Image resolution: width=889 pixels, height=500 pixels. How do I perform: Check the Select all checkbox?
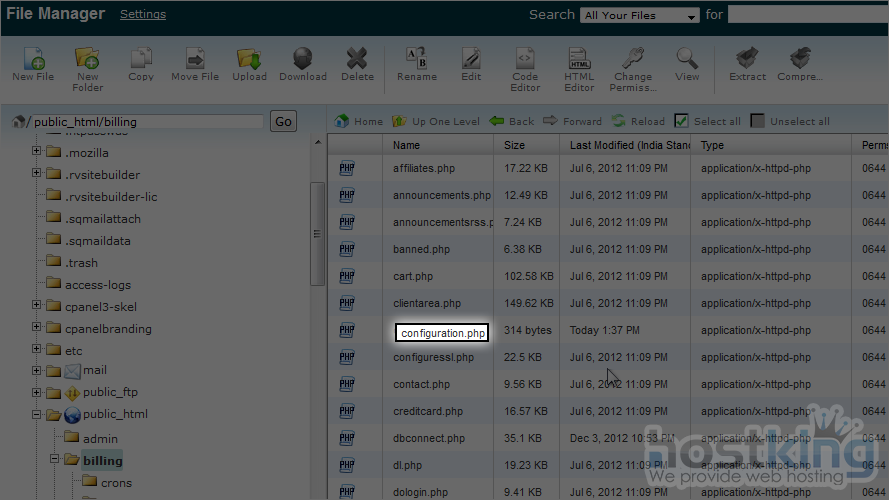click(681, 121)
